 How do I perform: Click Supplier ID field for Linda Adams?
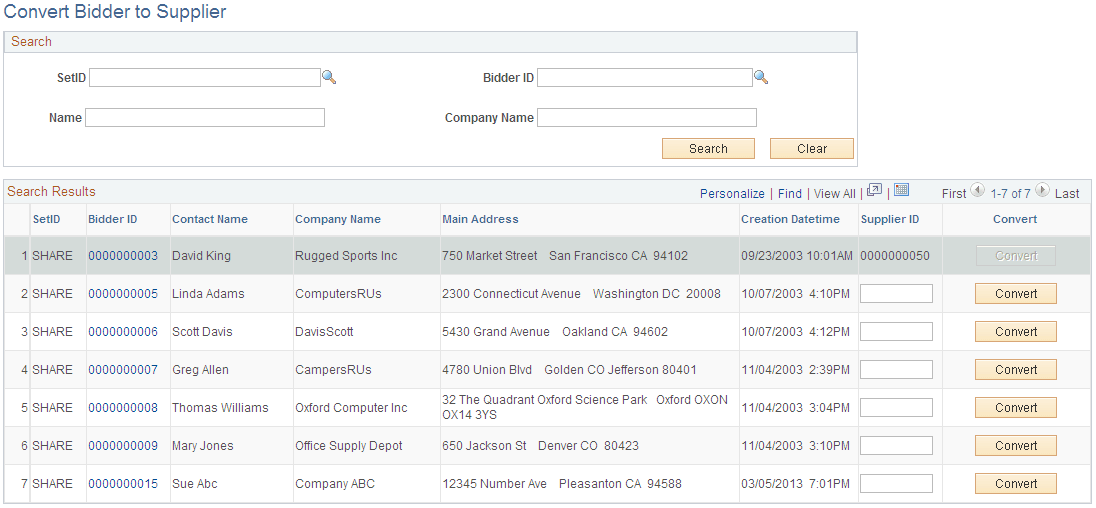(x=896, y=293)
